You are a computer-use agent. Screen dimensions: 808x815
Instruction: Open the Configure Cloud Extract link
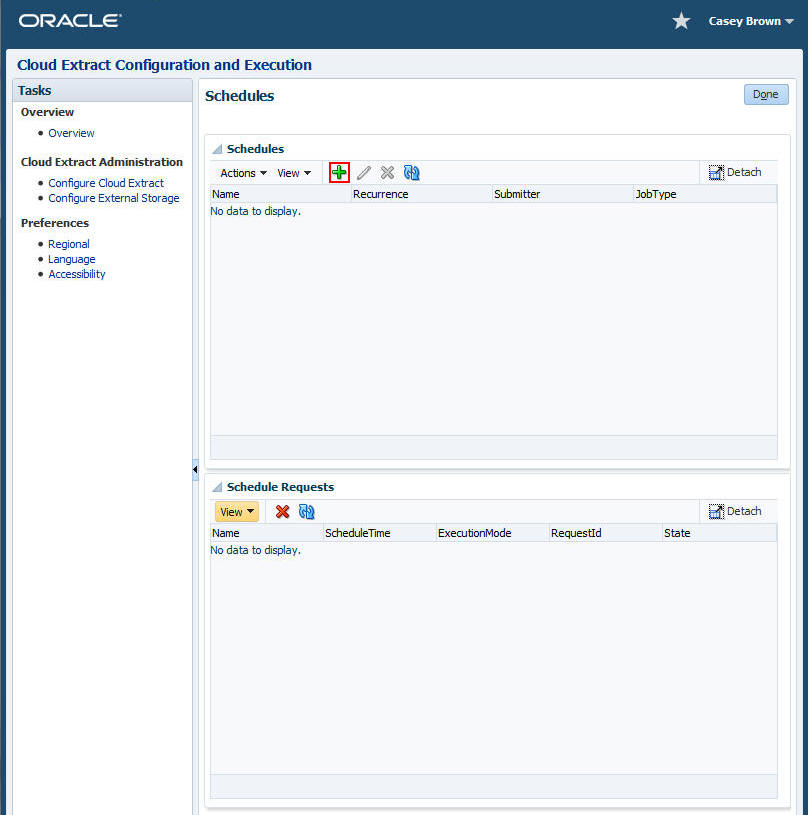105,183
